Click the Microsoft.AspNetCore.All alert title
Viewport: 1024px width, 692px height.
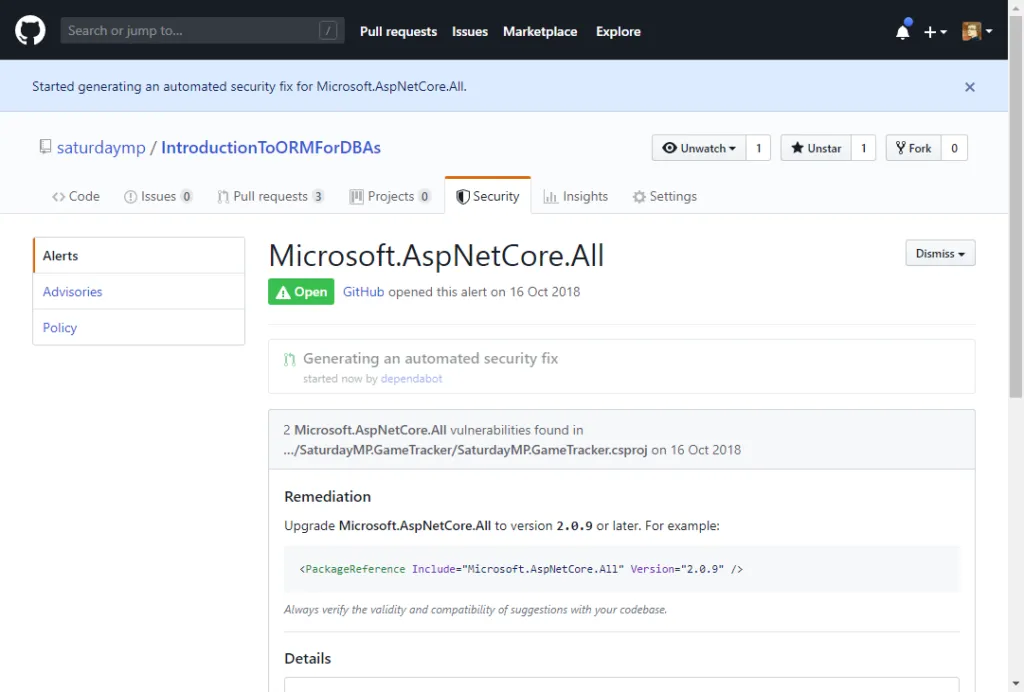click(436, 256)
